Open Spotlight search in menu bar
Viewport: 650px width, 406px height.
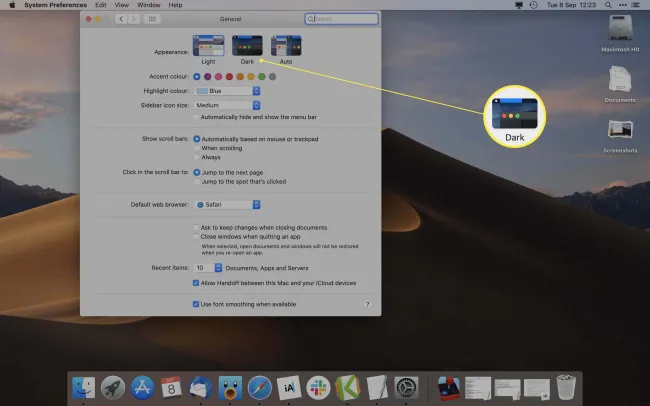pos(610,5)
